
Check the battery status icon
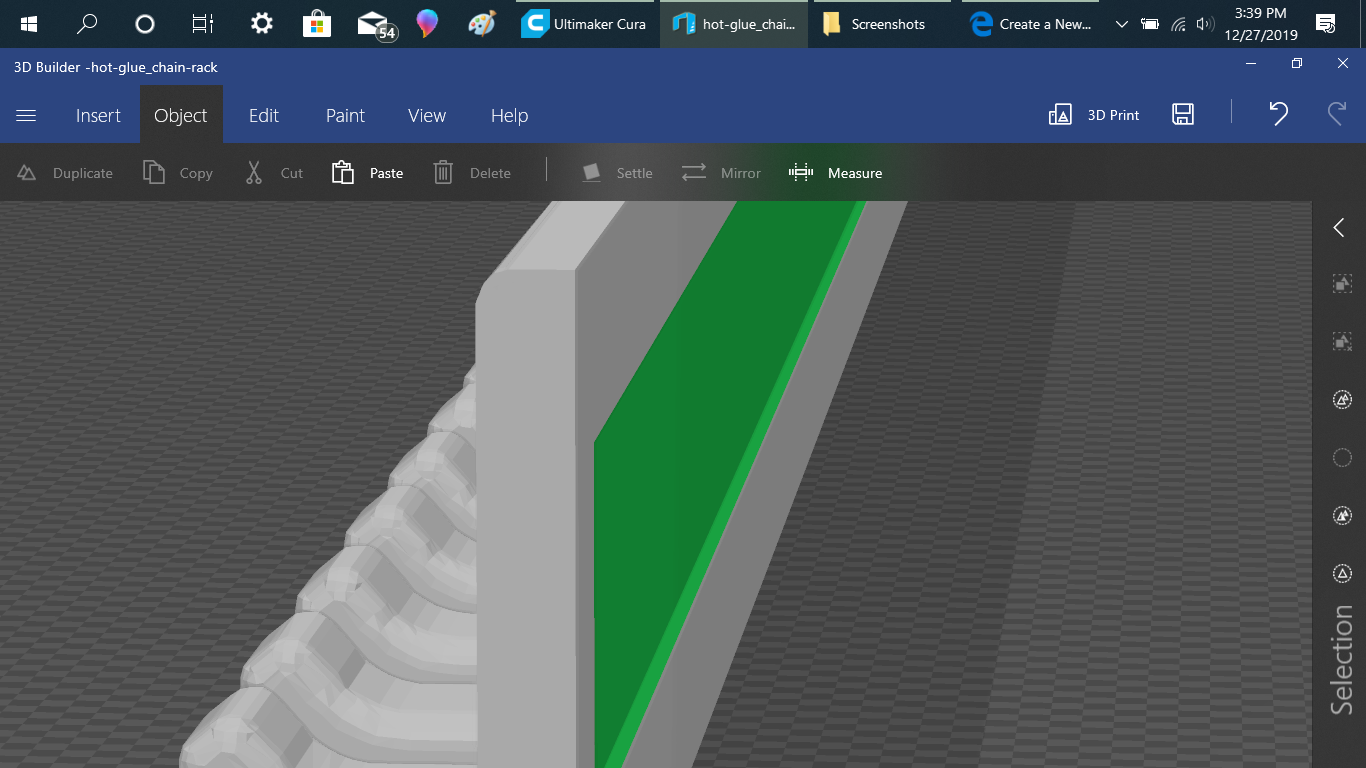tap(1150, 24)
